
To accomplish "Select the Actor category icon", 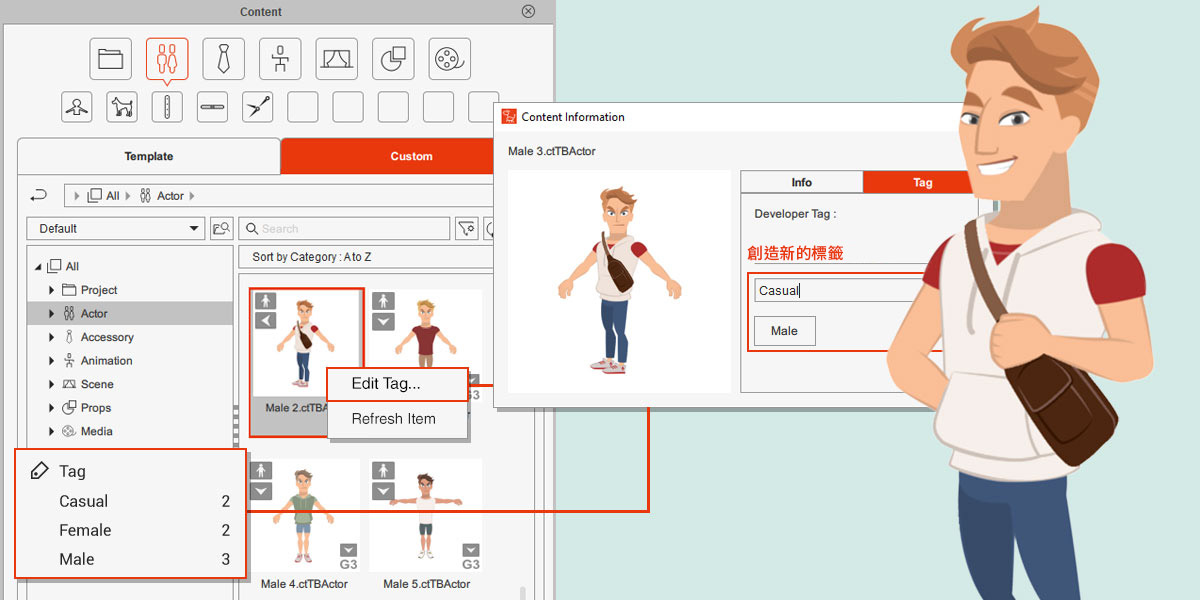I will 167,59.
